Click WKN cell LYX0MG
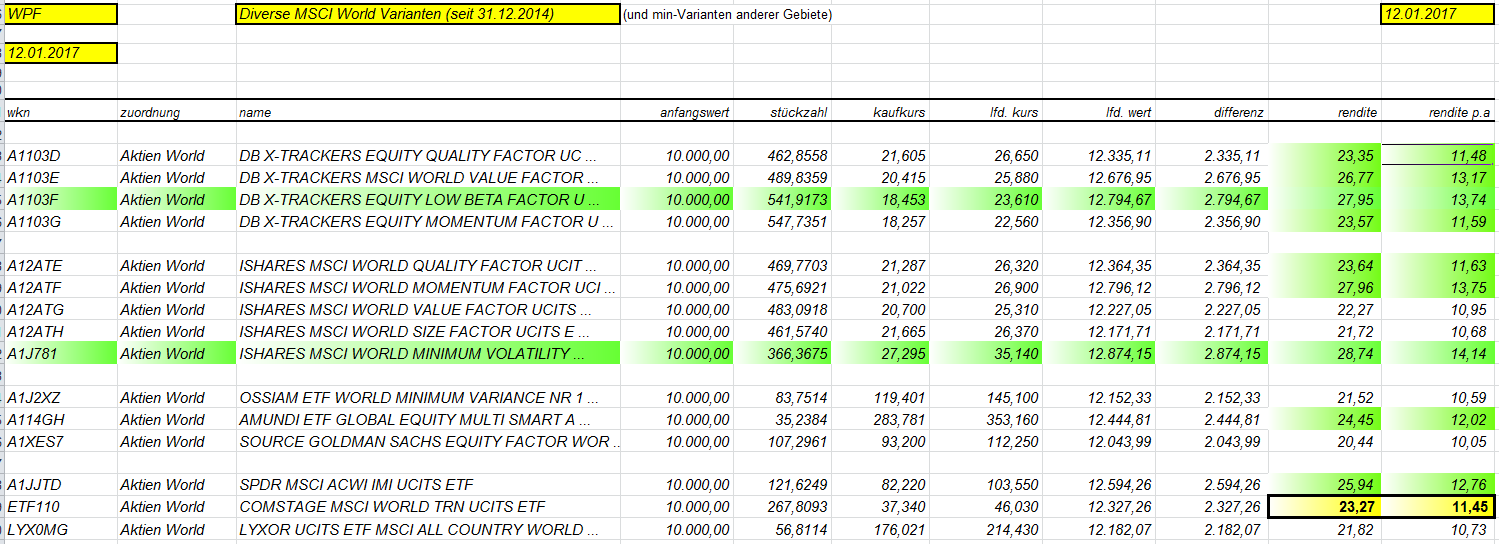 coord(60,529)
